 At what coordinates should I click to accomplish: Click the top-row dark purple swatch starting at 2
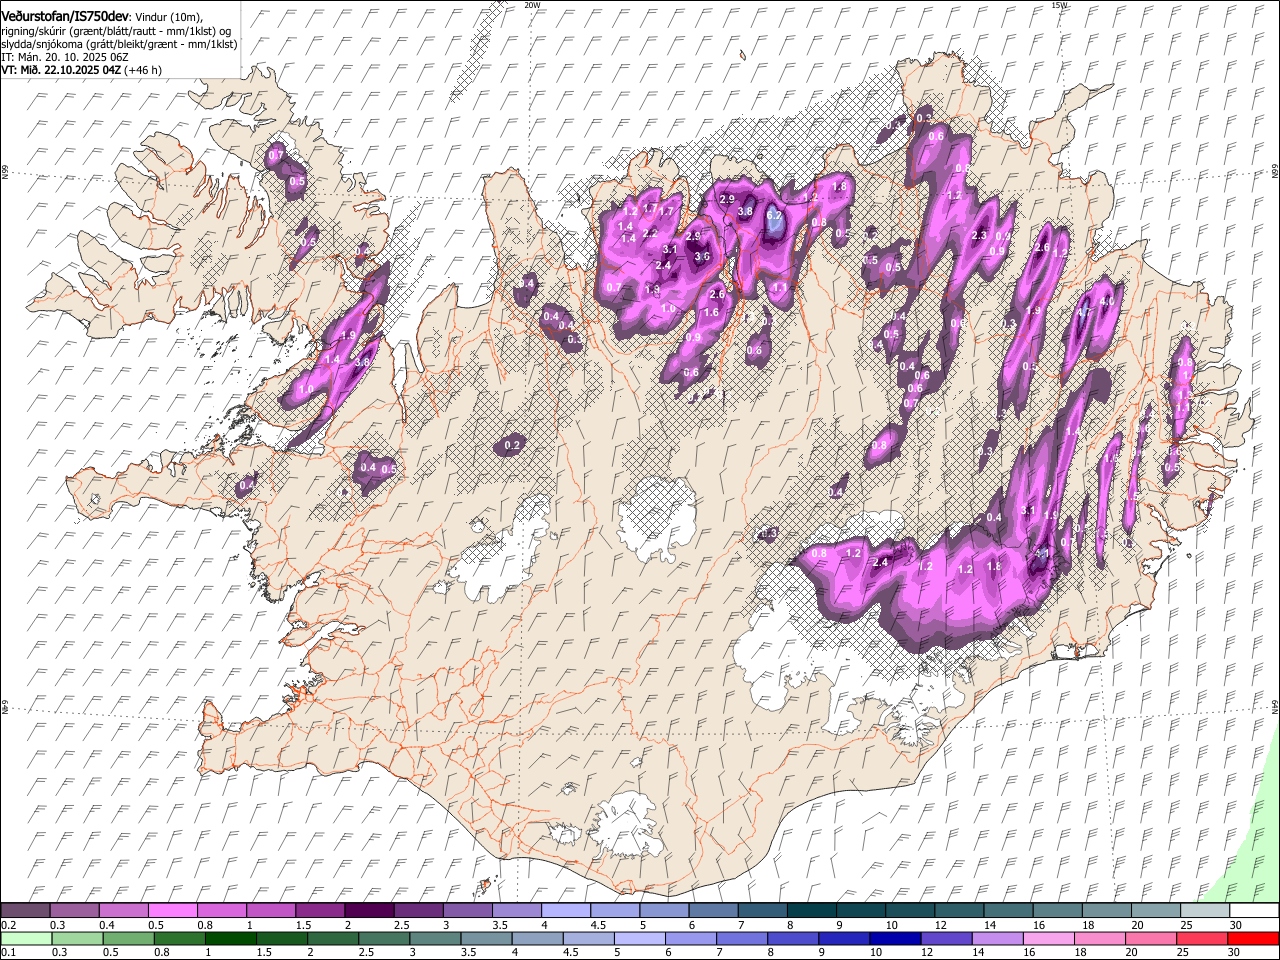(x=368, y=910)
